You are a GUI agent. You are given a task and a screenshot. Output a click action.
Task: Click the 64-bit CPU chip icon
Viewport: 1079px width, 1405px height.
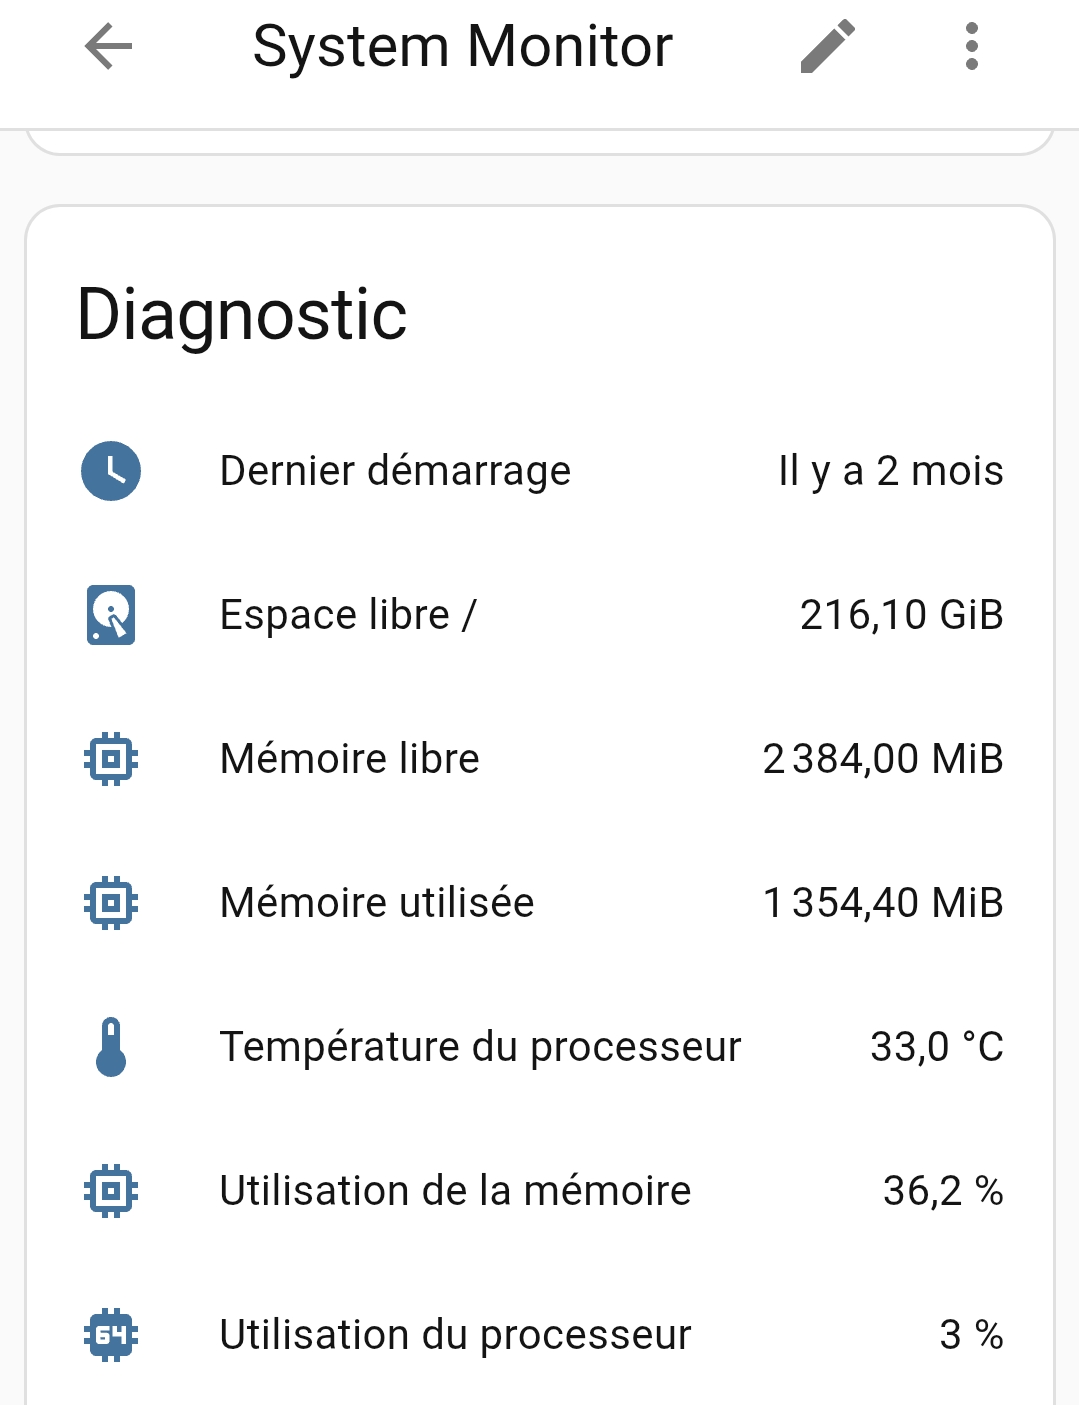pyautogui.click(x=111, y=1335)
